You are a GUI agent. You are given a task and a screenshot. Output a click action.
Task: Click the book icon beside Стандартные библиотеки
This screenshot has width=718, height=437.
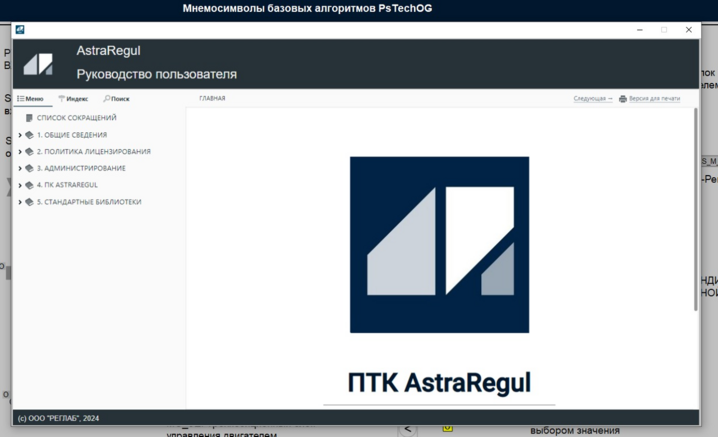pyautogui.click(x=30, y=202)
